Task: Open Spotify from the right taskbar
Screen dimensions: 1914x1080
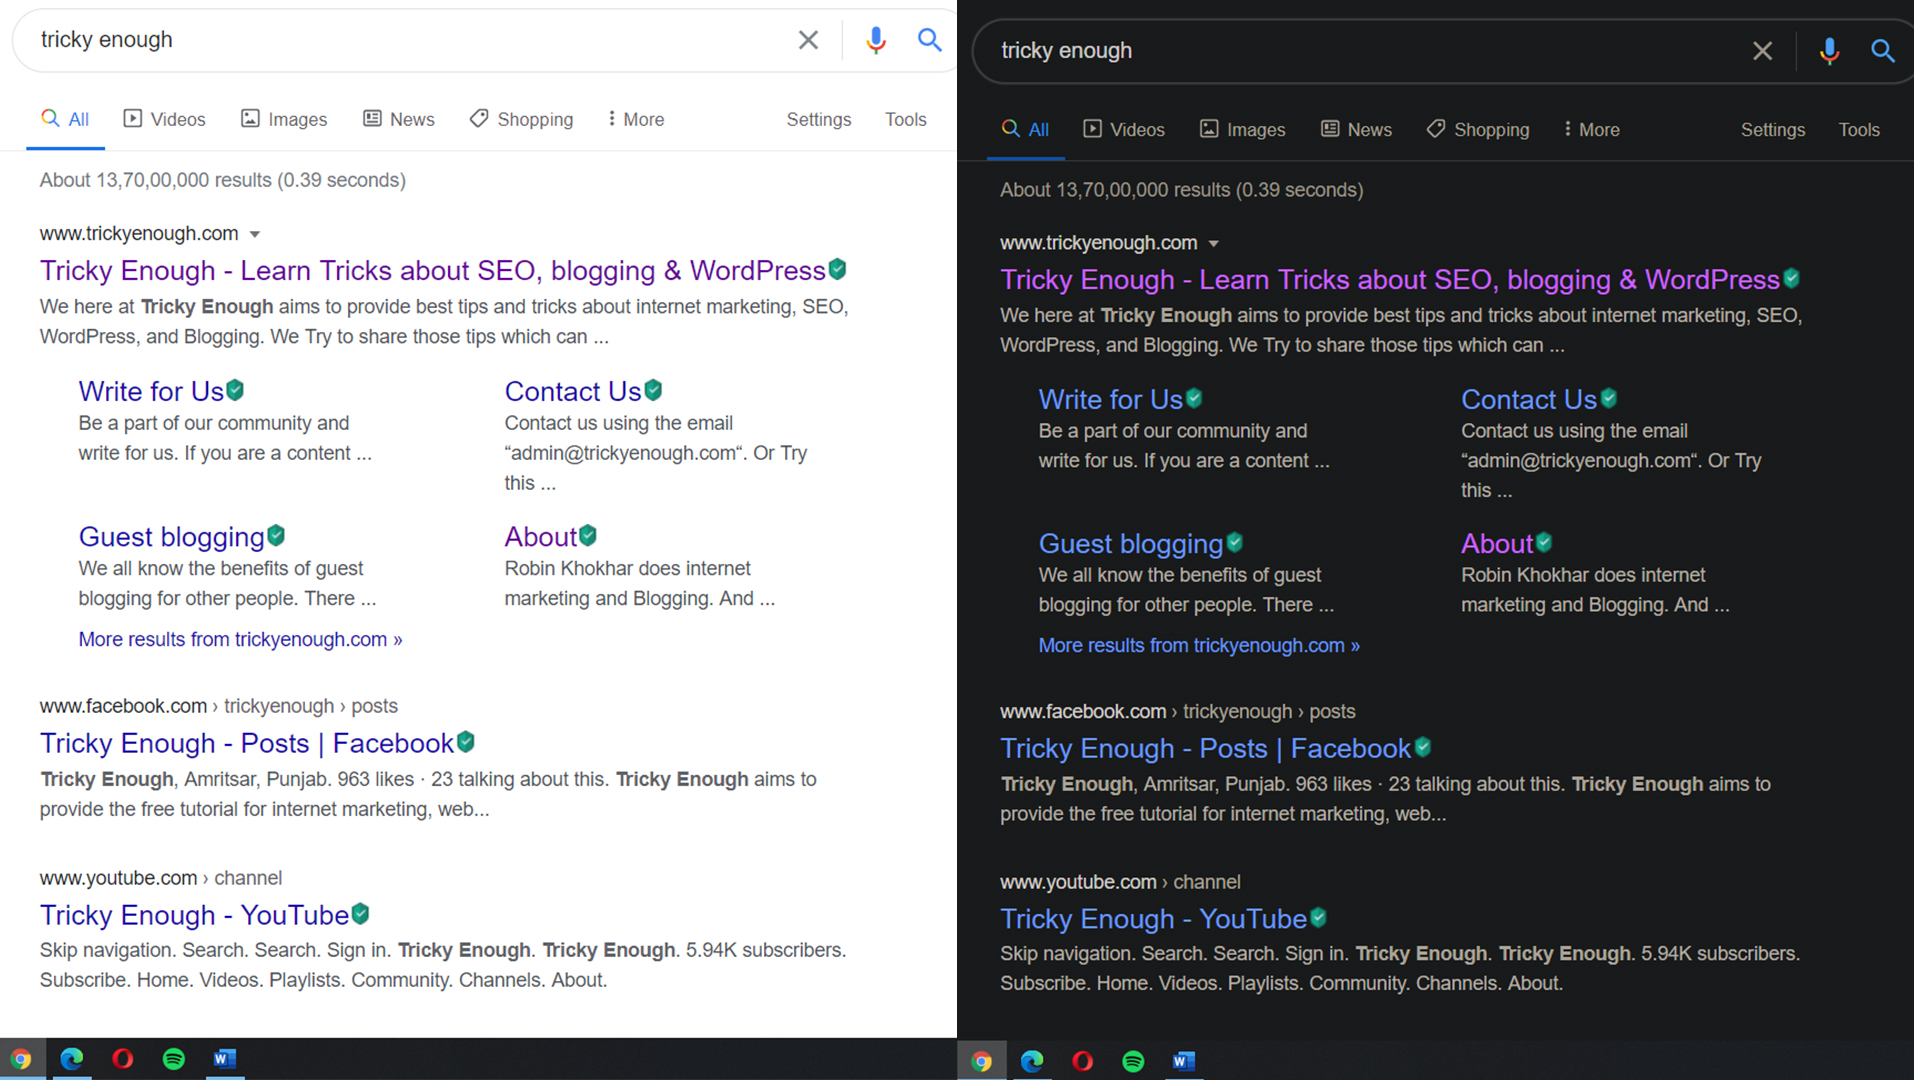Action: tap(1133, 1061)
